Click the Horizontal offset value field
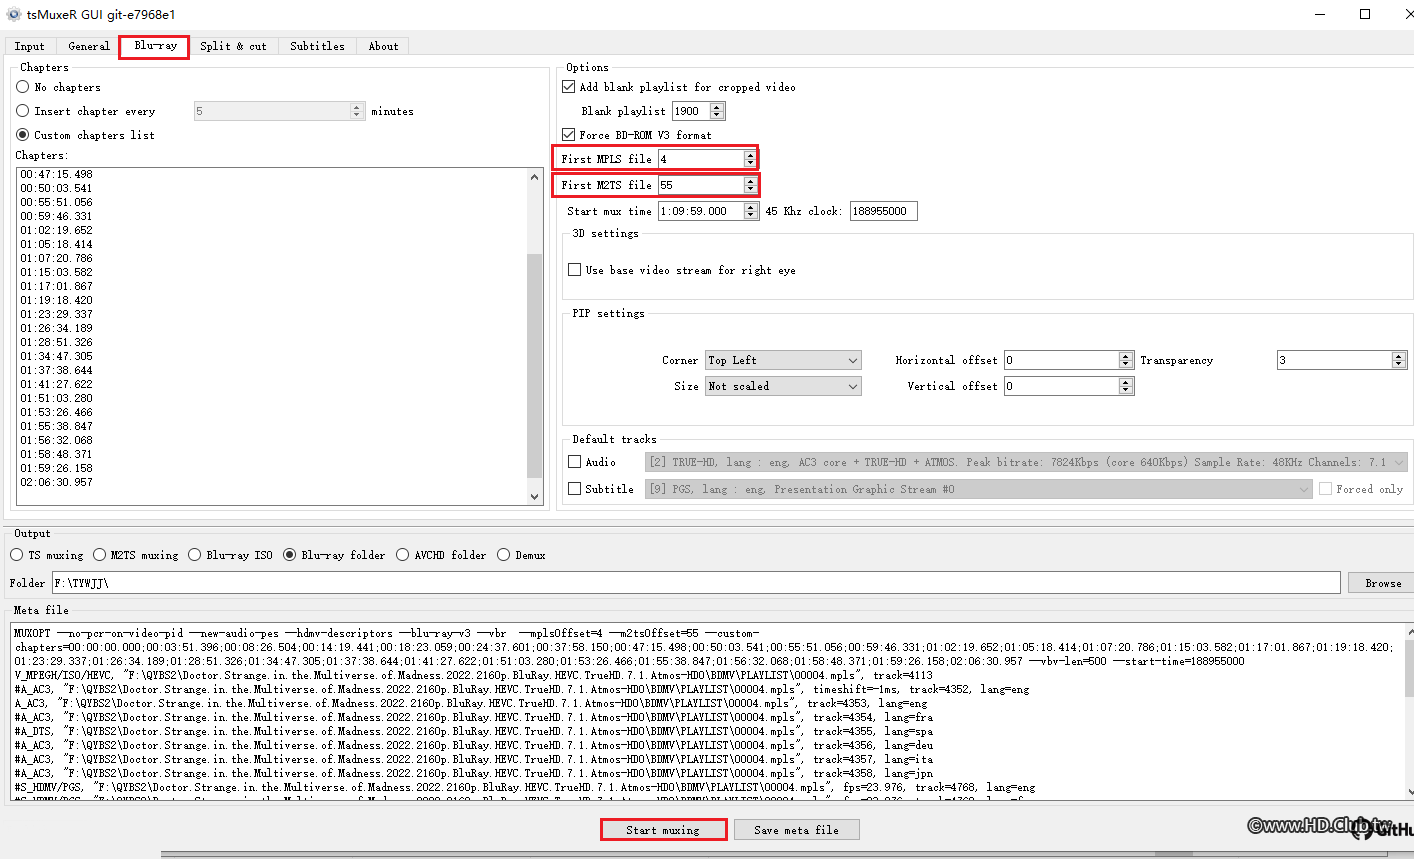 tap(1062, 360)
